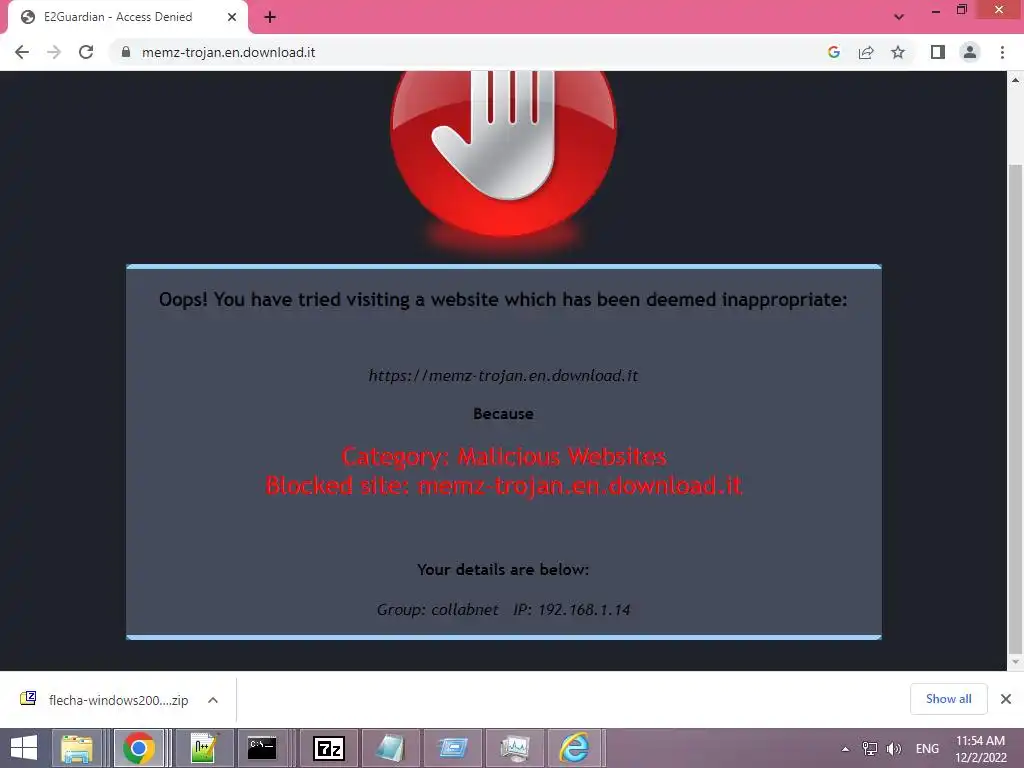Click the Chrome taskbar icon
This screenshot has width=1024, height=768.
click(x=138, y=748)
